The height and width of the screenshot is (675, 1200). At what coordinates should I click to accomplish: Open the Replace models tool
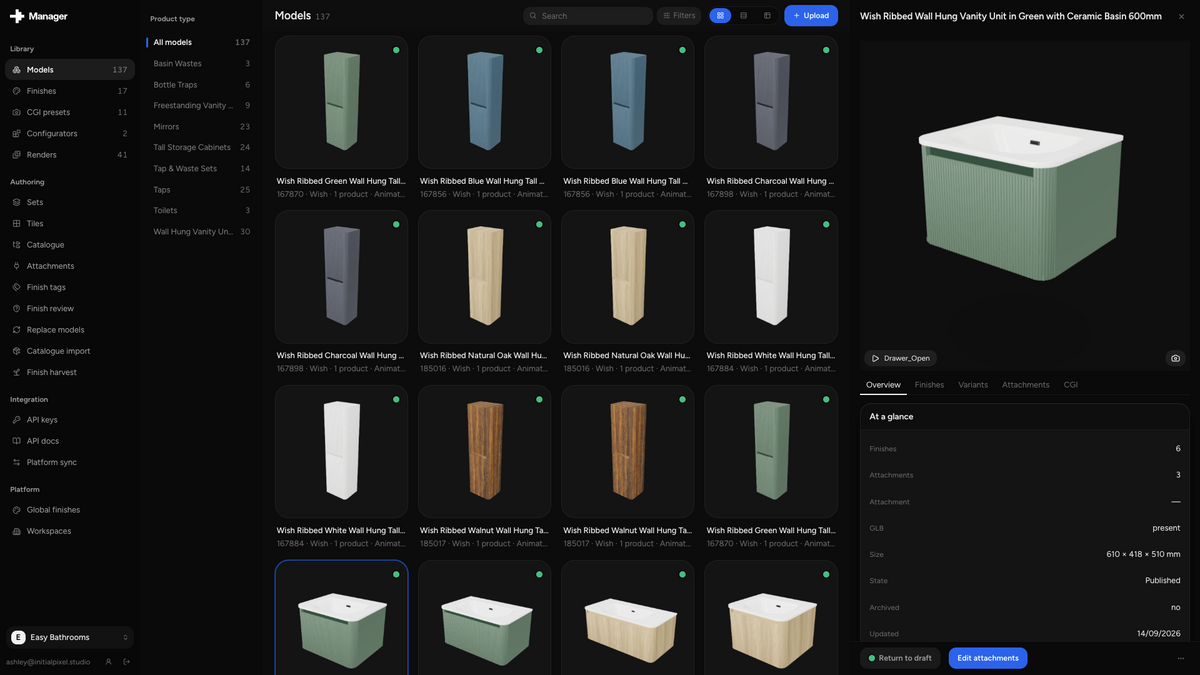(x=69, y=330)
